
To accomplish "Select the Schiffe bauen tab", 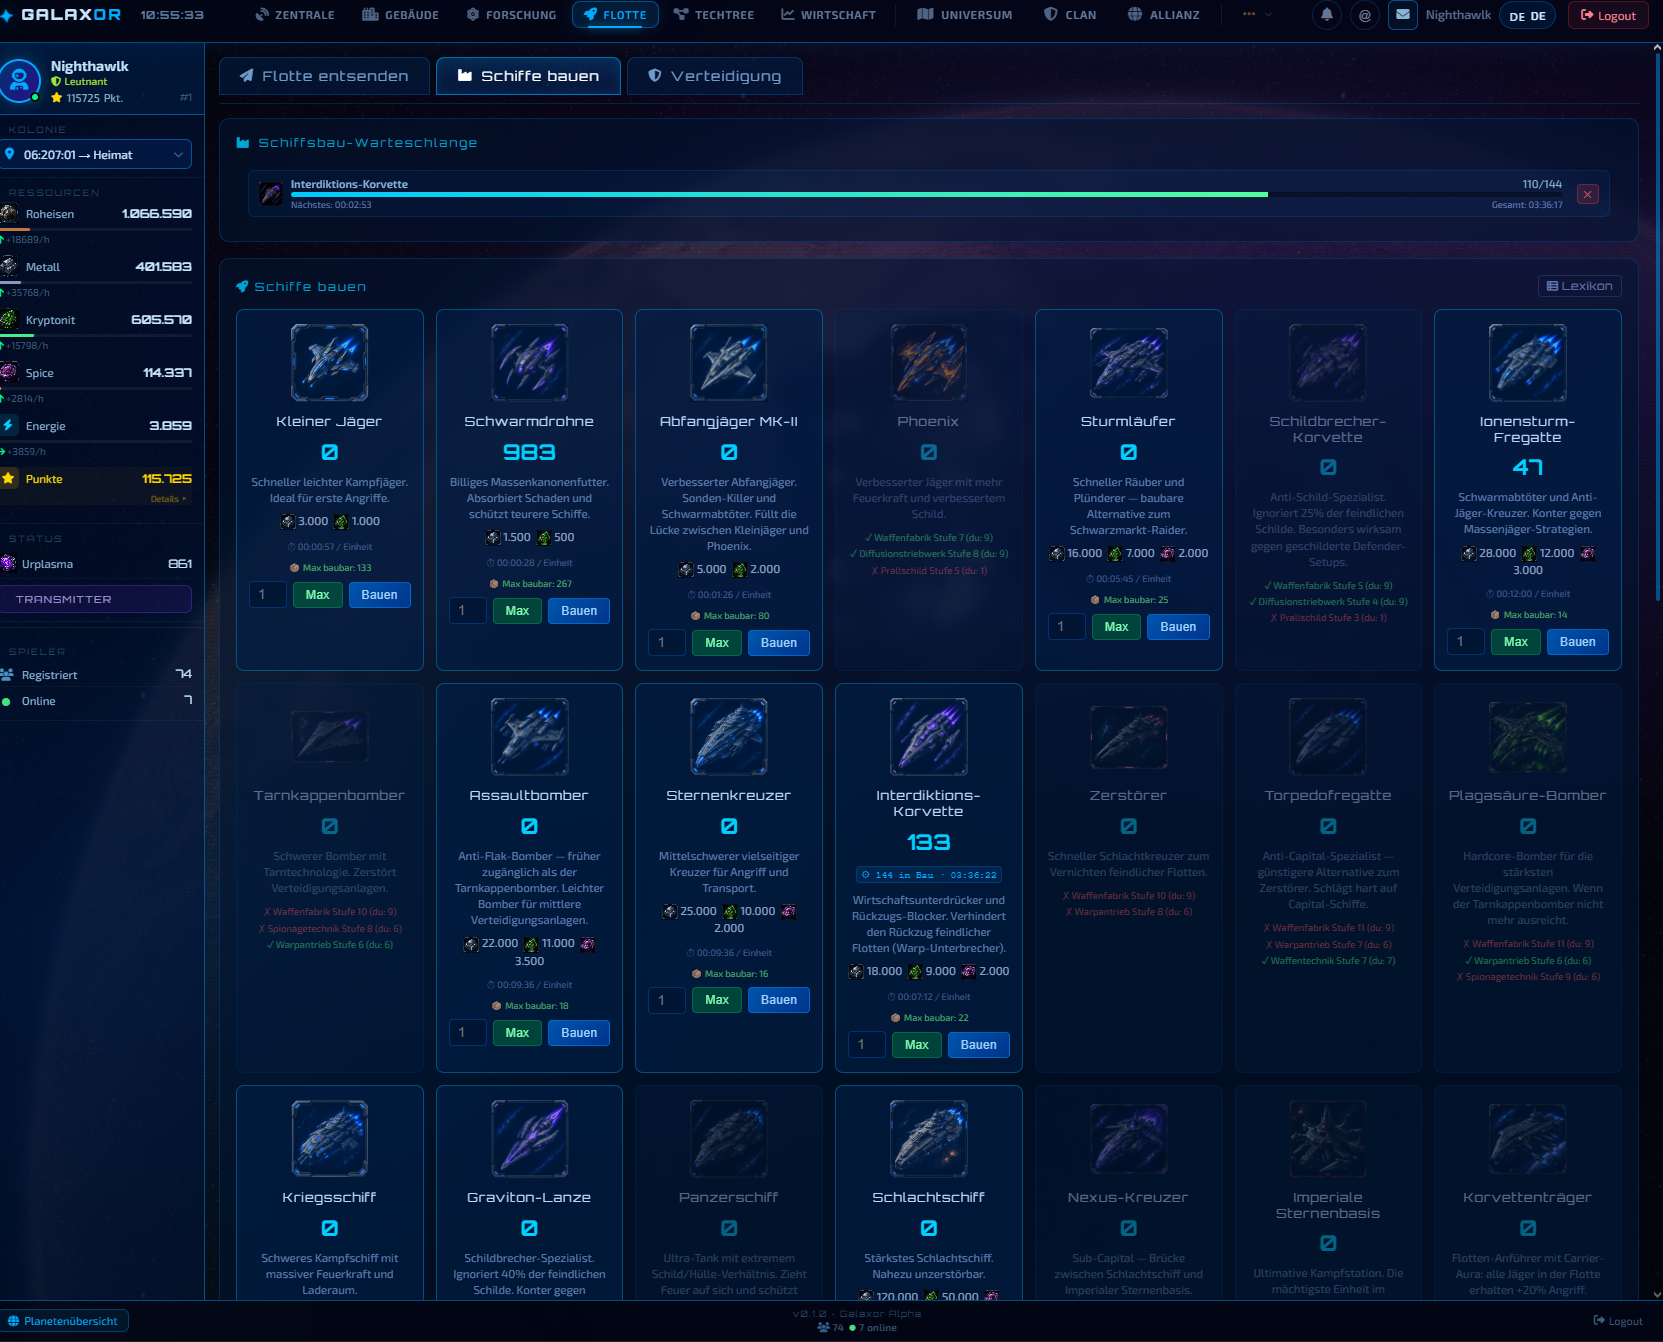I will [x=528, y=76].
